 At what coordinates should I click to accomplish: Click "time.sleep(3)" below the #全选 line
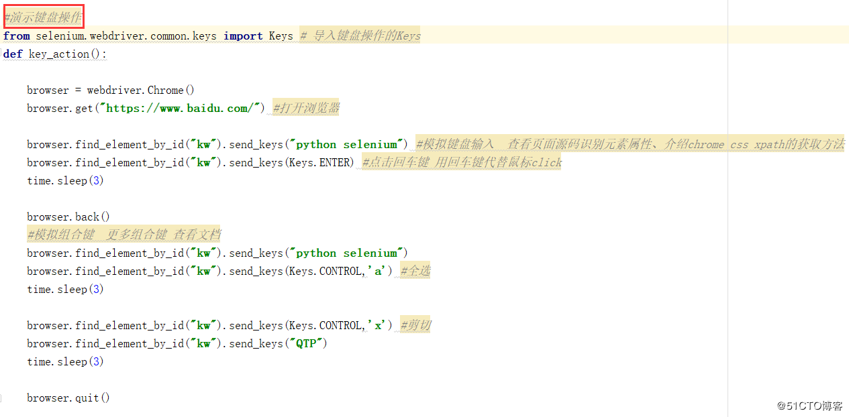pyautogui.click(x=65, y=289)
